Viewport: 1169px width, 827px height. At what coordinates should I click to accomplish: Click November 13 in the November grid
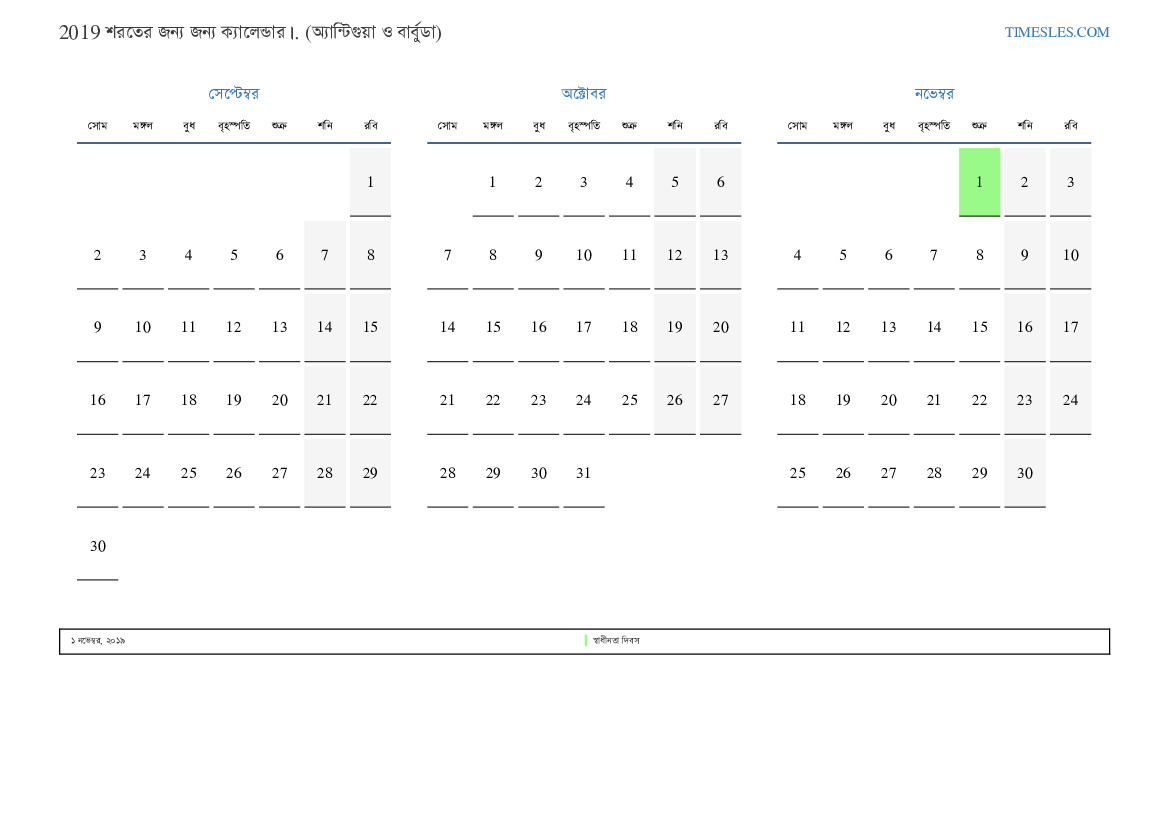888,327
